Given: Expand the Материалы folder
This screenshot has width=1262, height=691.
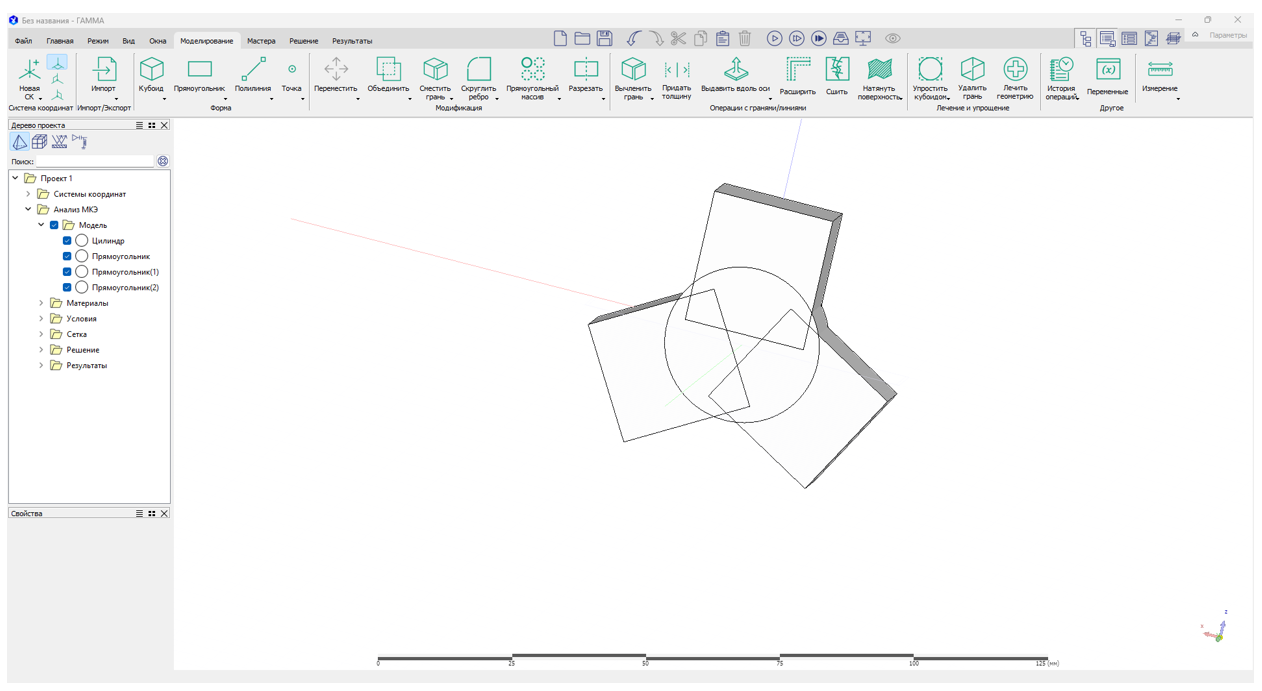Looking at the screenshot, I should pyautogui.click(x=41, y=303).
